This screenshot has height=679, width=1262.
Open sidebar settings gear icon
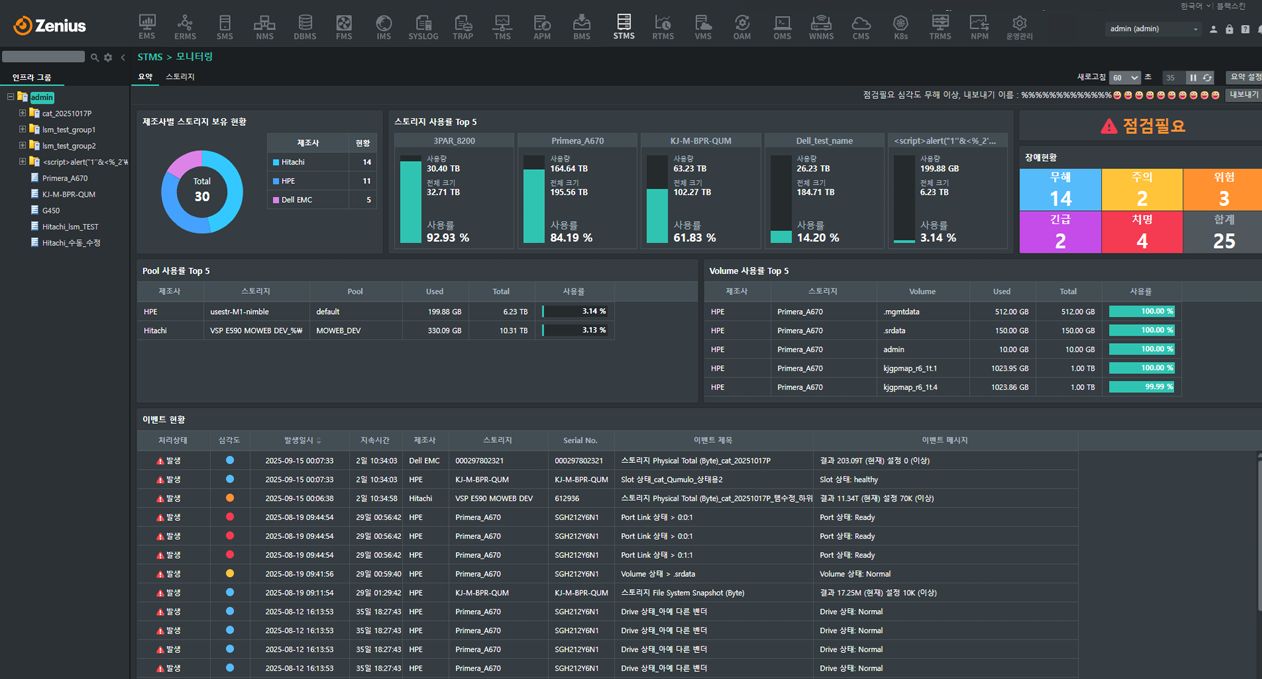click(x=108, y=58)
